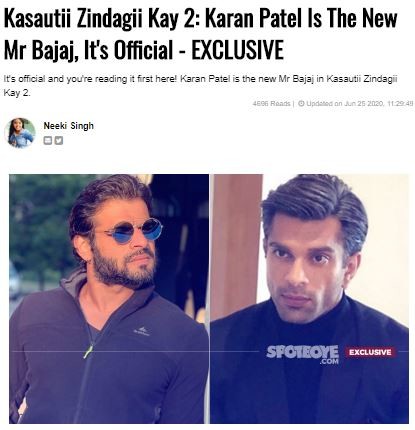Click the article summary paragraph text
The width and height of the screenshot is (415, 430).
(x=200, y=86)
